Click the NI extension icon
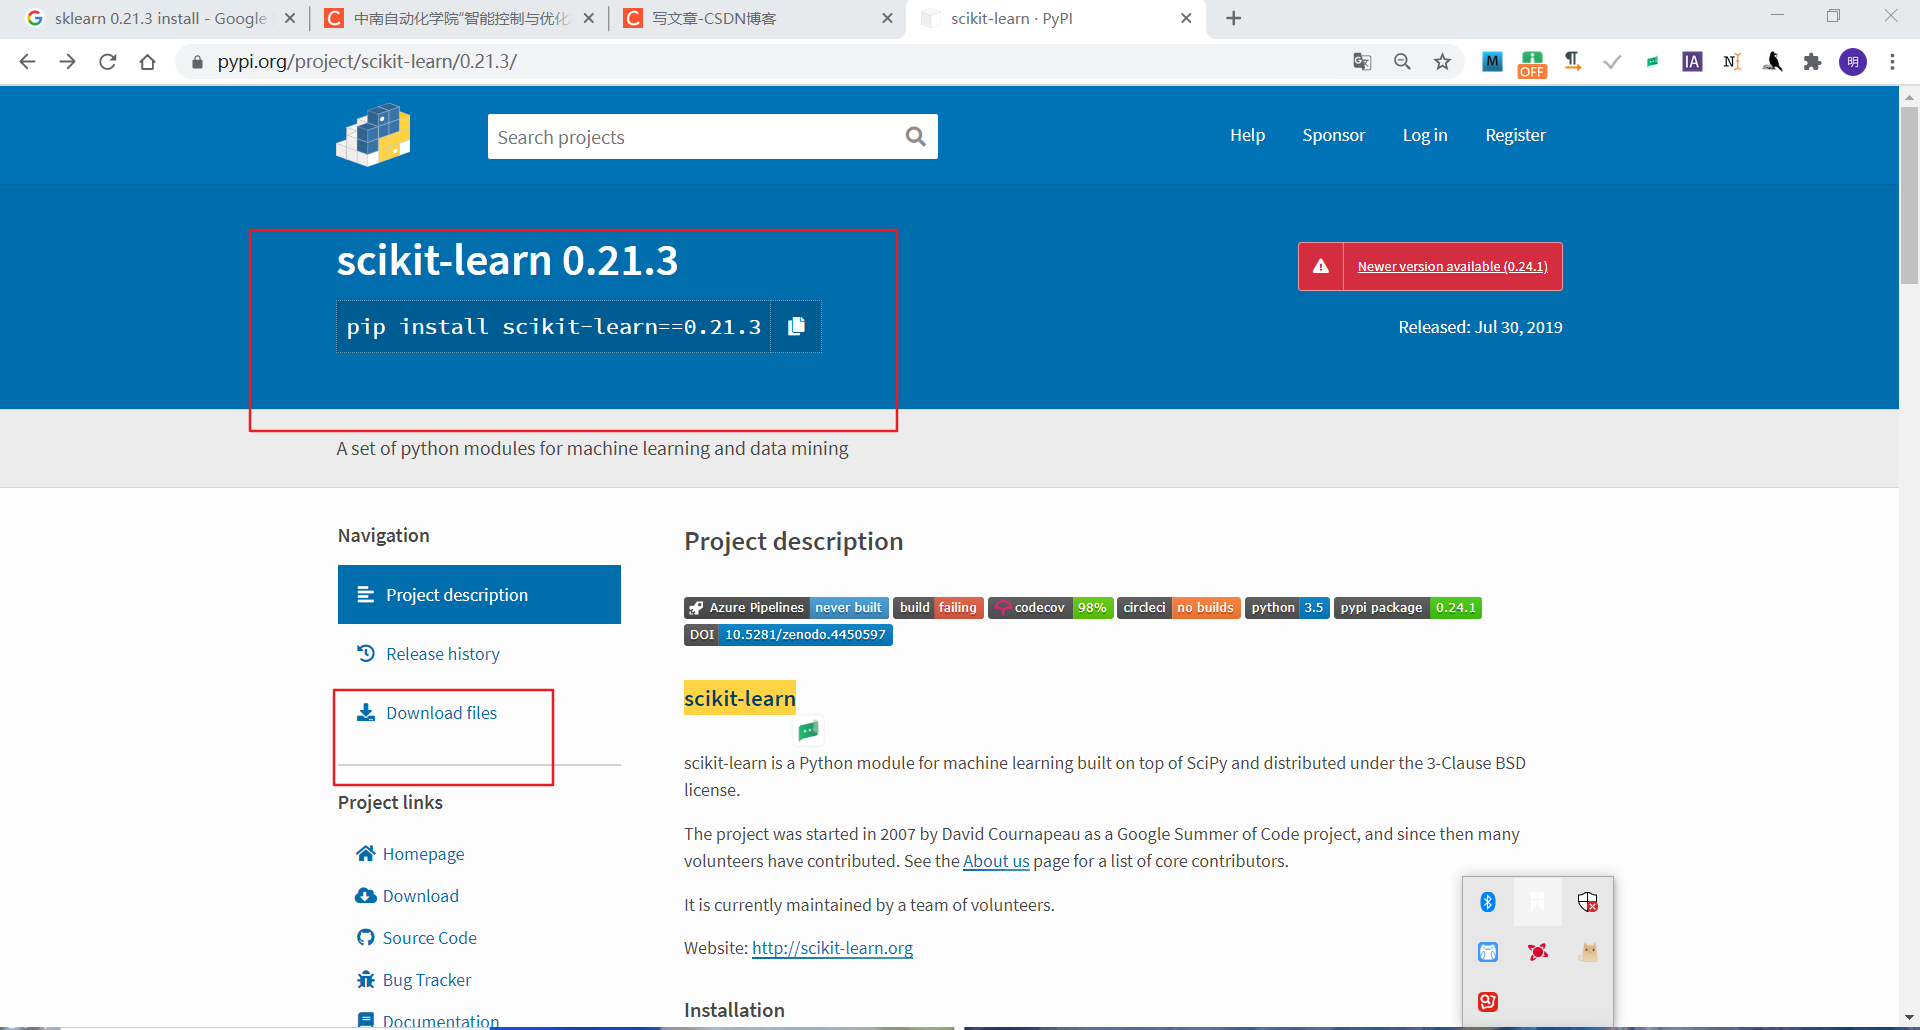The image size is (1920, 1030). (x=1732, y=62)
